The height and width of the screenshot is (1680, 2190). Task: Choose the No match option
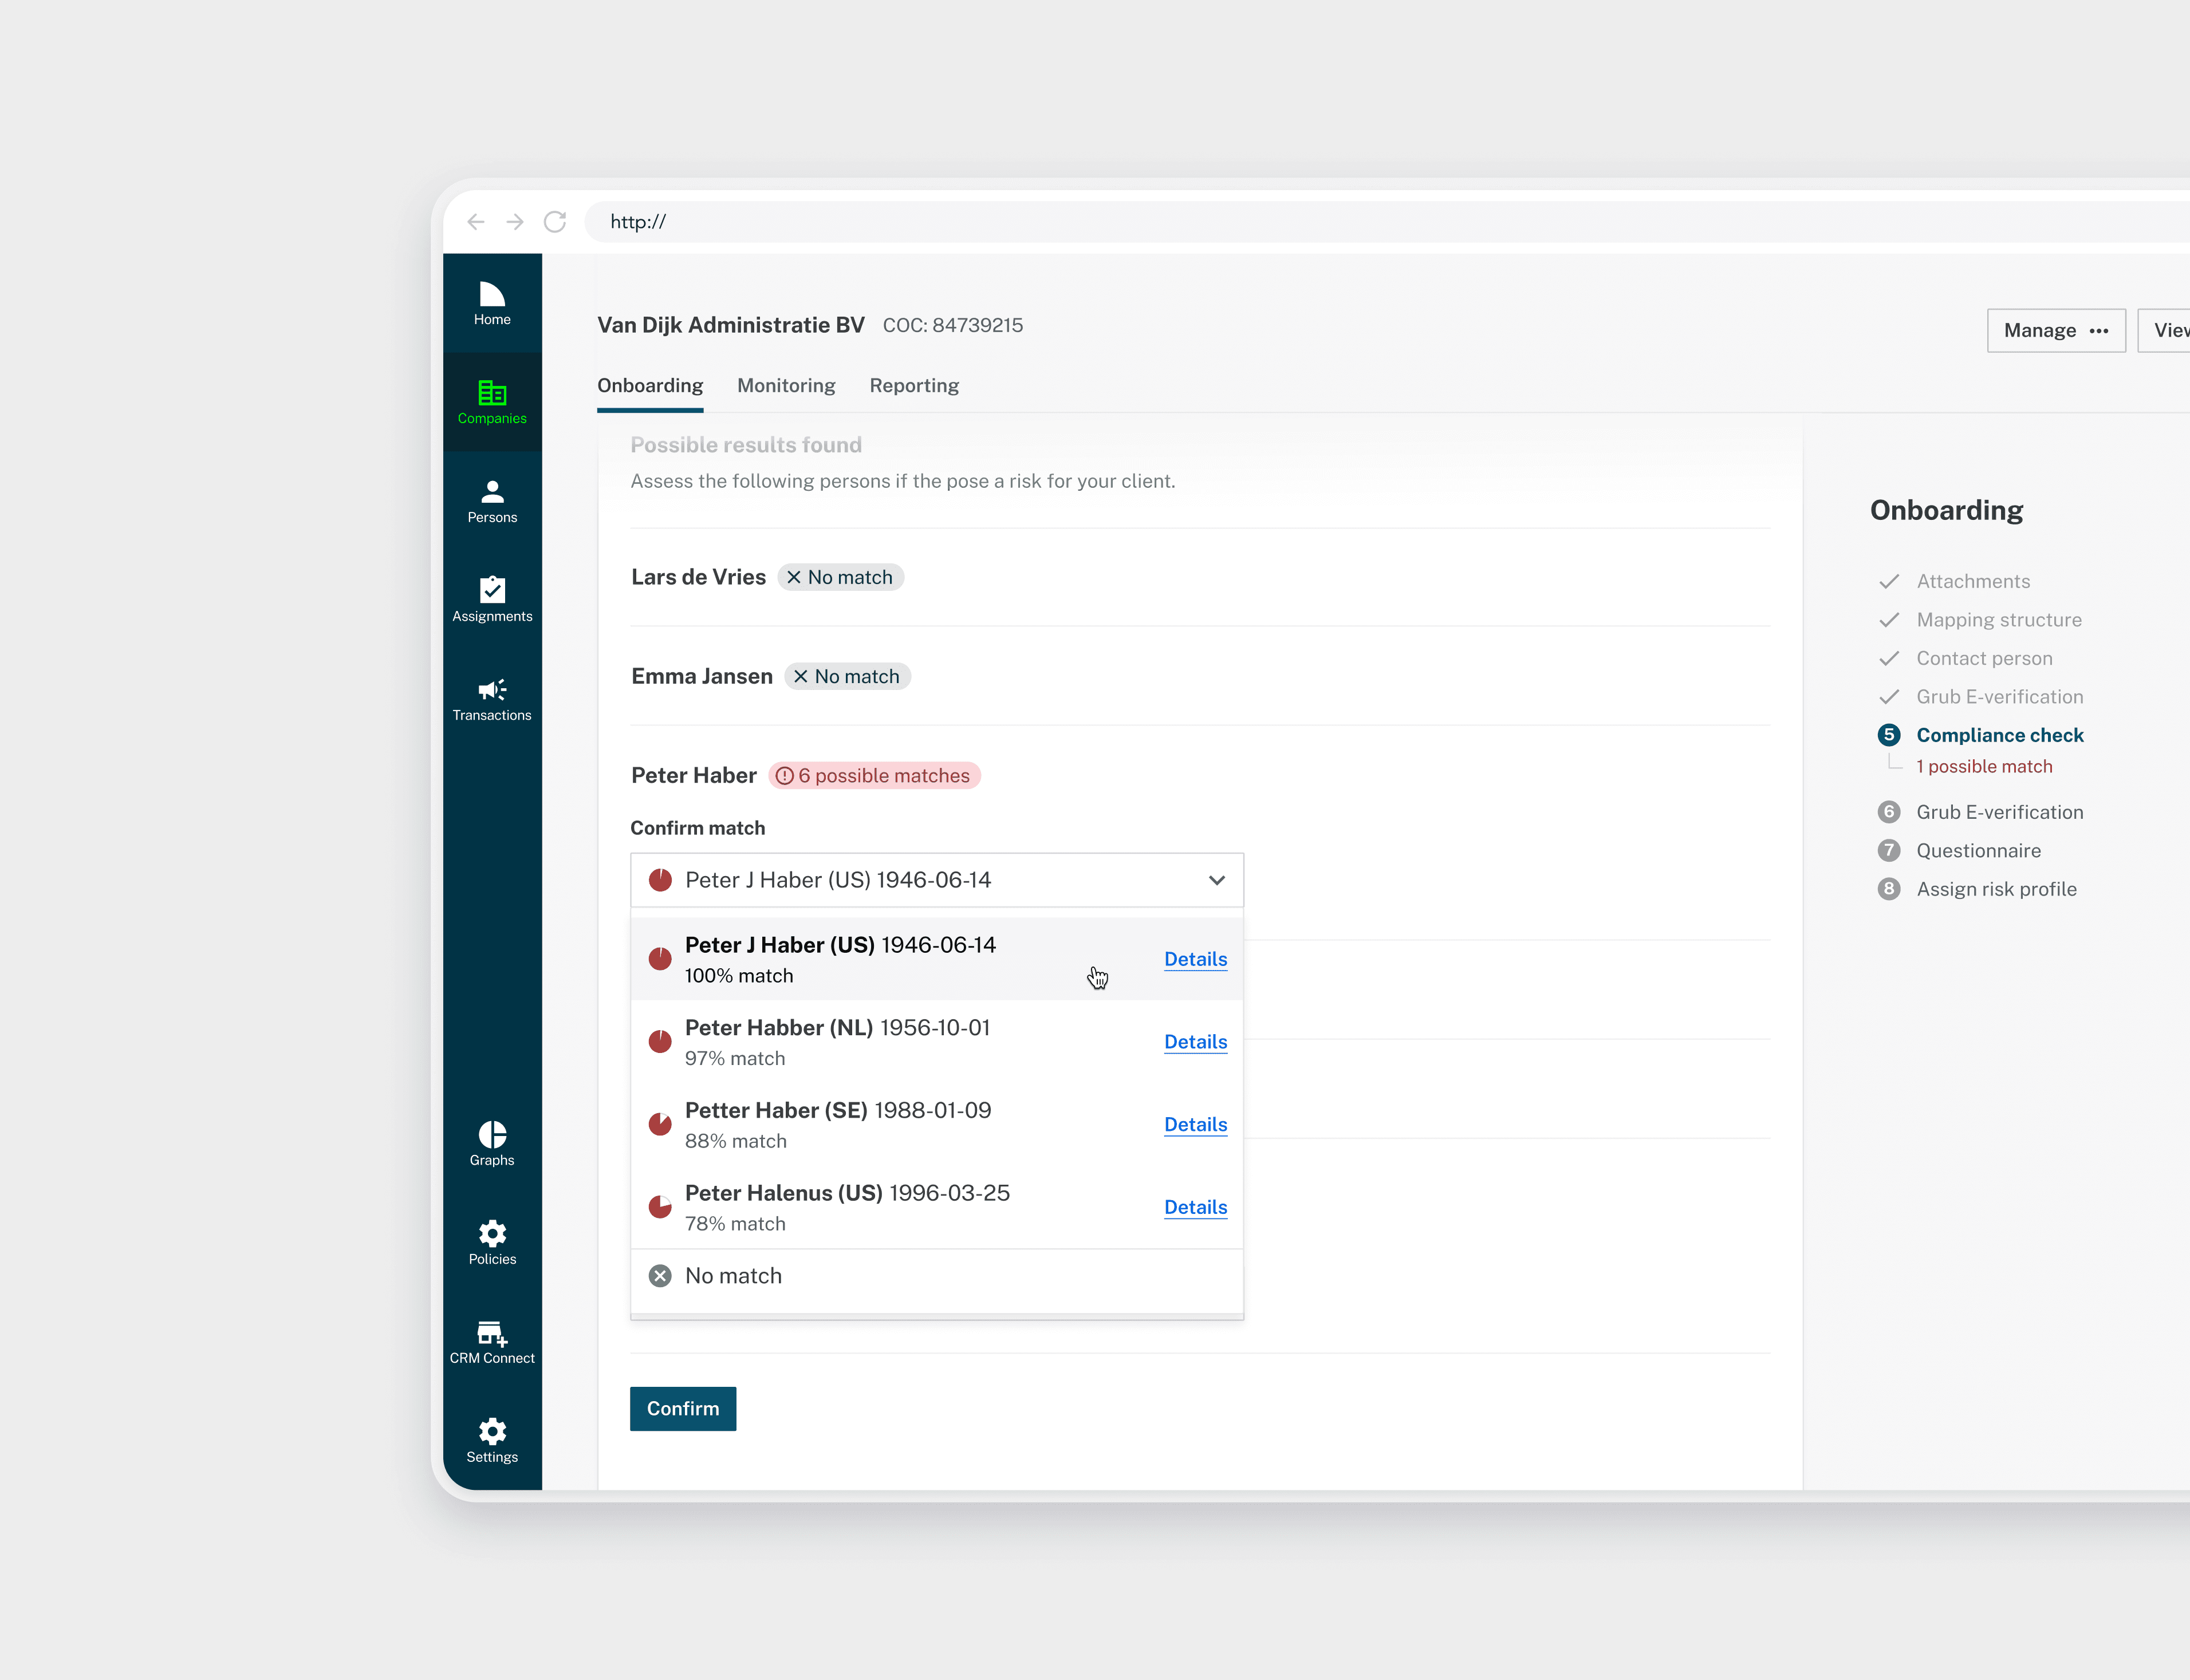coord(733,1276)
